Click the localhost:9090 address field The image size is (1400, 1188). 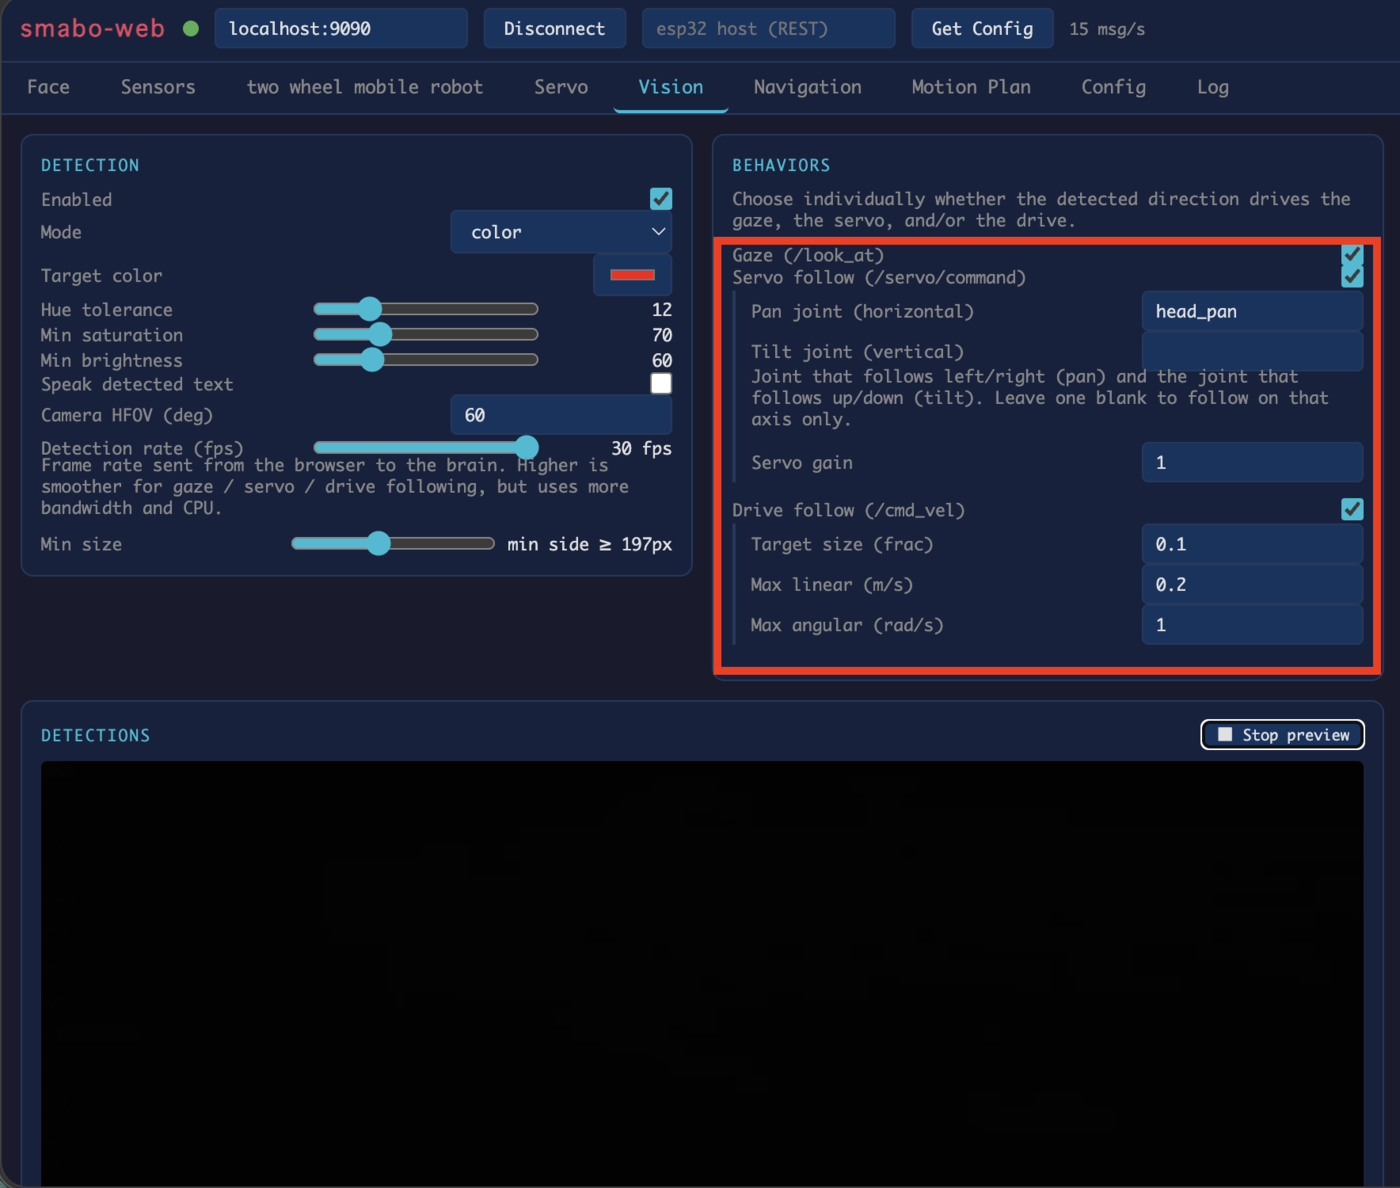341,28
